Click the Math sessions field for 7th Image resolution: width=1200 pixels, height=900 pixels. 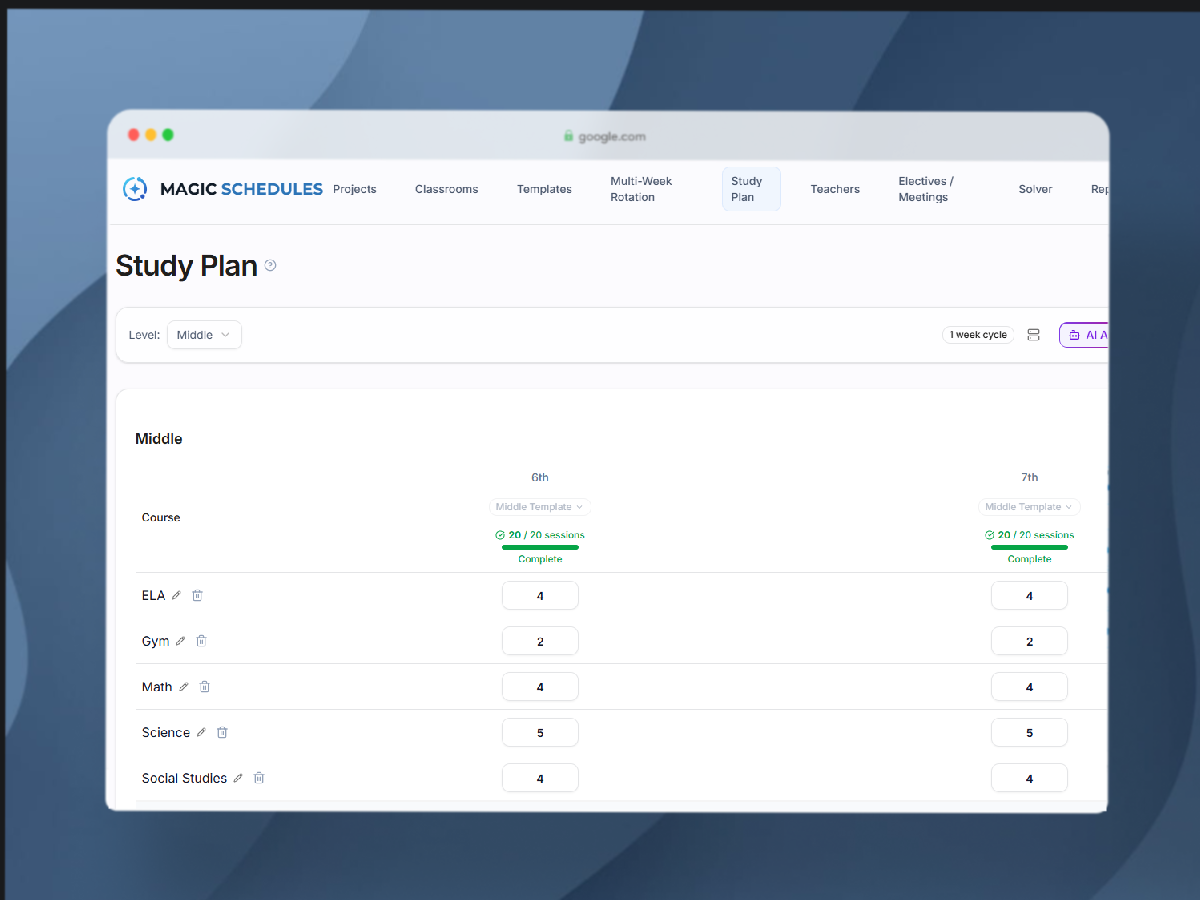click(1029, 687)
